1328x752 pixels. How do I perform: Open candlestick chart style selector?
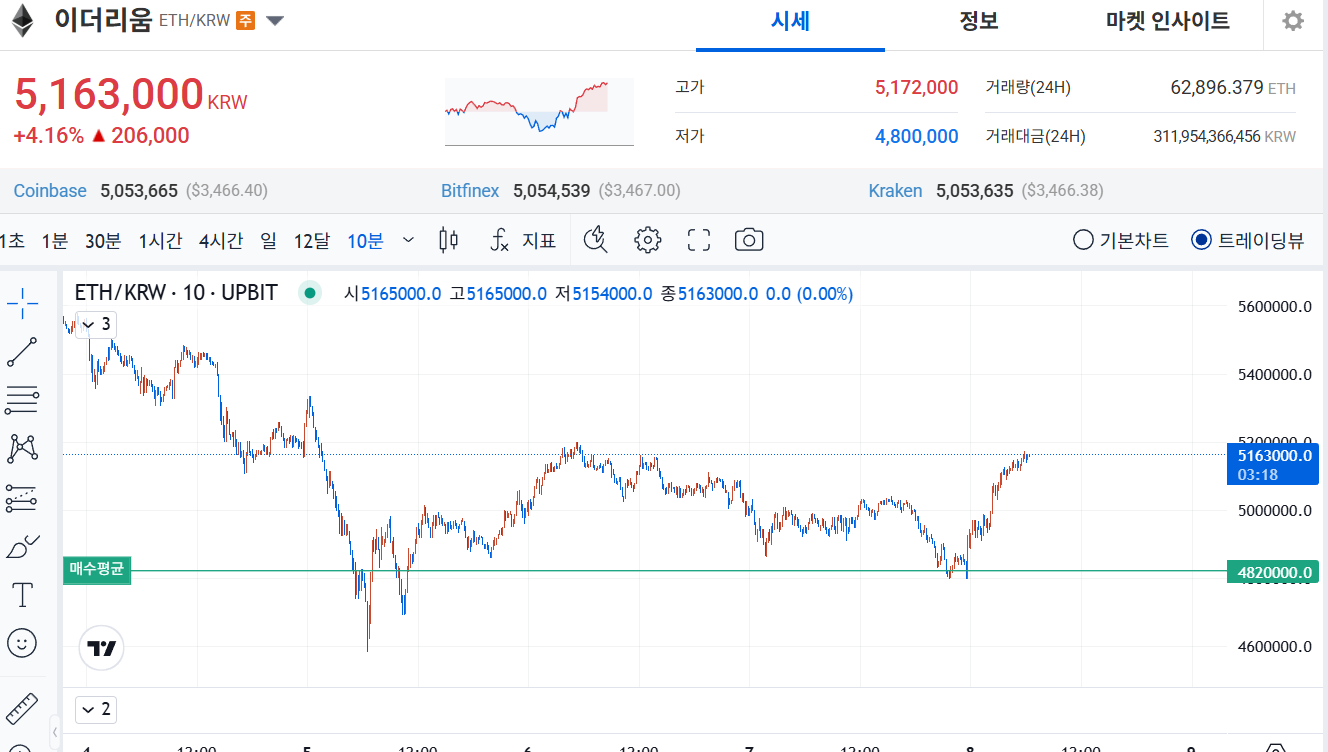(x=449, y=240)
